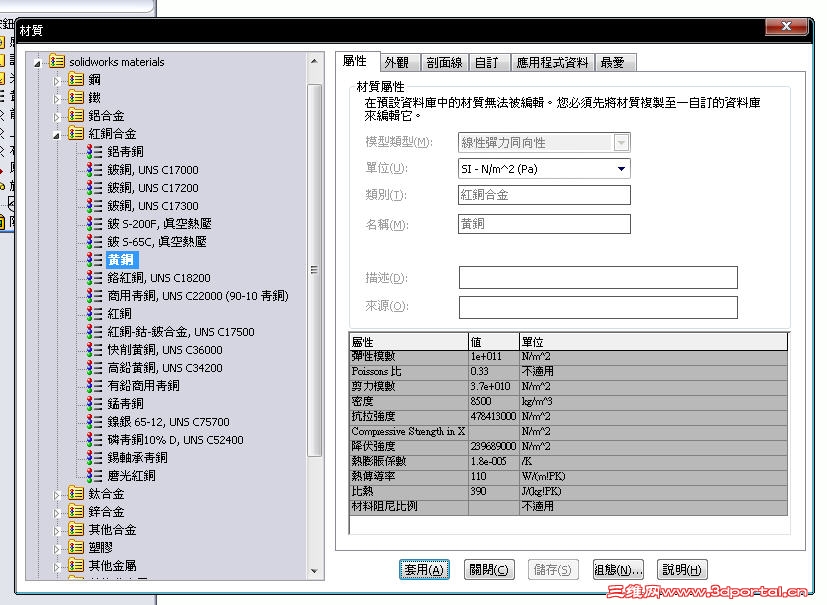
Task: Click the 值 column header
Action: click(x=494, y=342)
